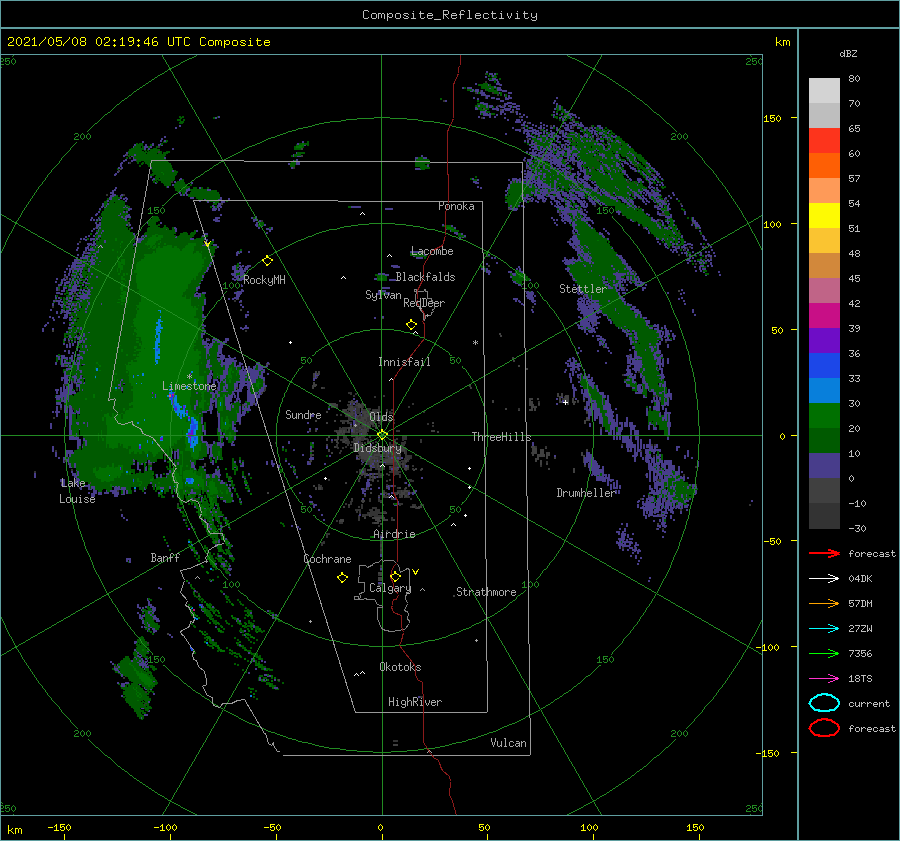Select the red forecast ellipse symbol
This screenshot has height=841, width=900.
point(824,727)
